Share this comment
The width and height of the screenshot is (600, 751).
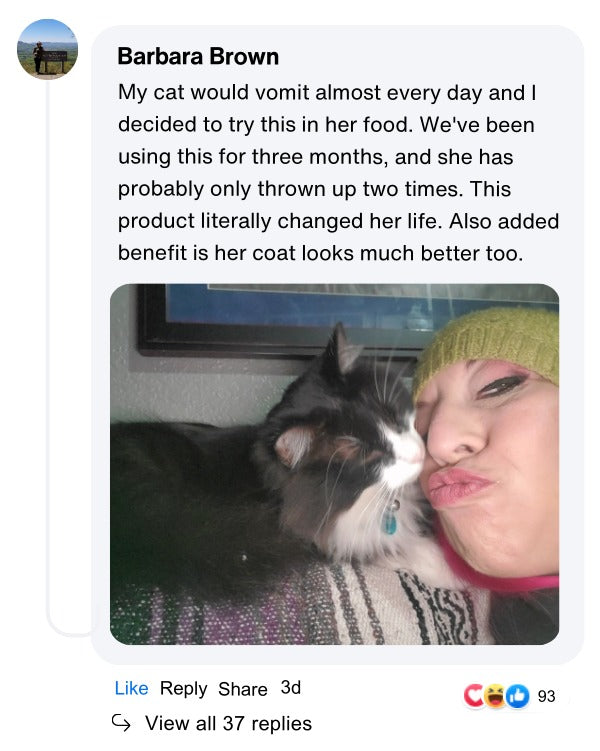click(x=243, y=689)
